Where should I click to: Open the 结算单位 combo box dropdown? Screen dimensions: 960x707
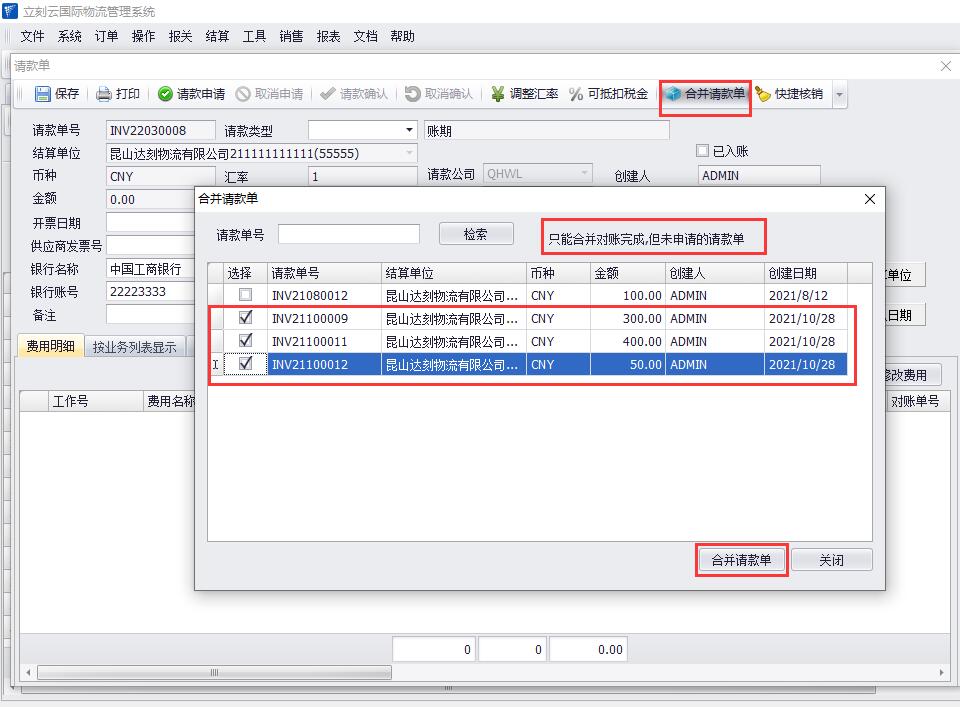tap(409, 153)
